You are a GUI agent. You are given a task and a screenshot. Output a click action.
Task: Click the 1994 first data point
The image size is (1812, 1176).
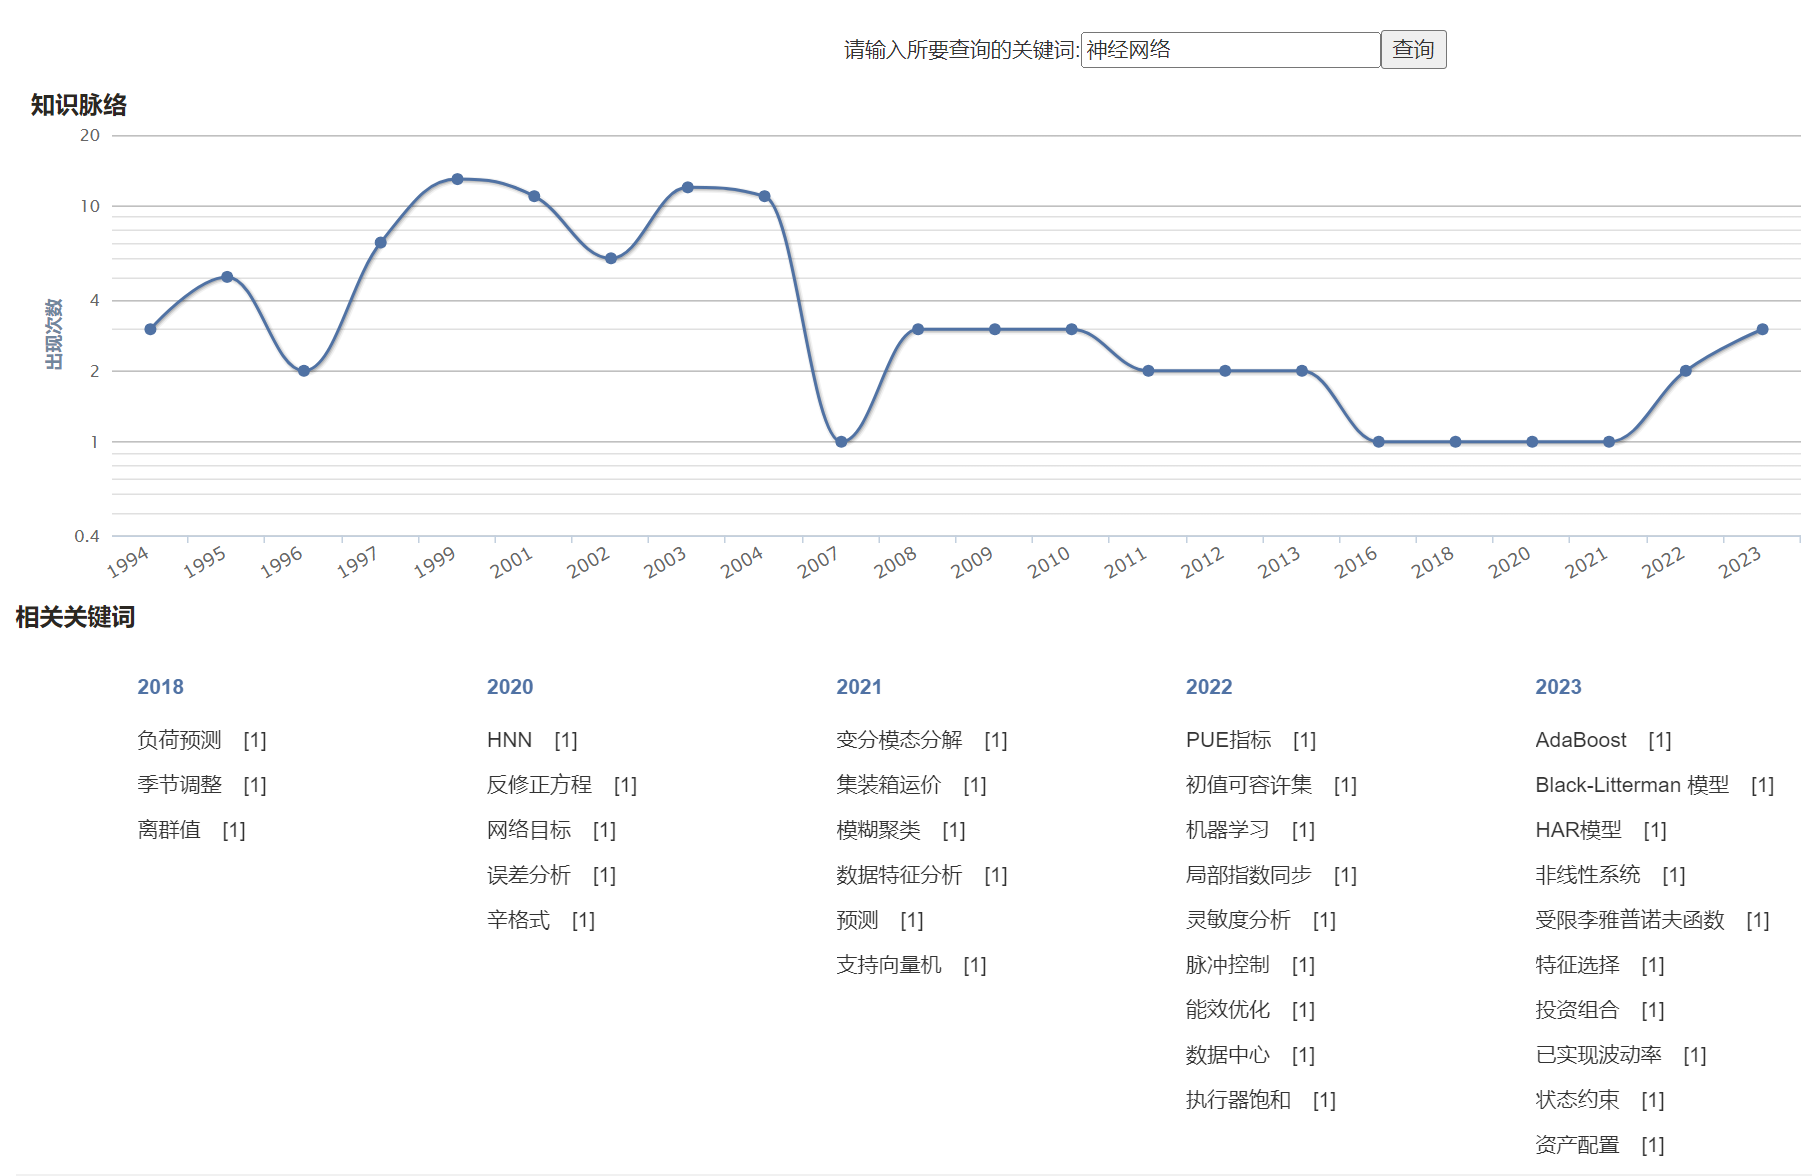point(150,329)
